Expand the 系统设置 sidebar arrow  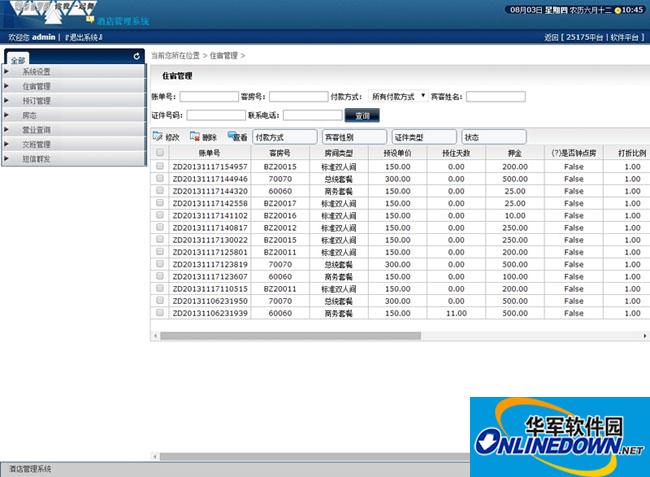click(6, 71)
